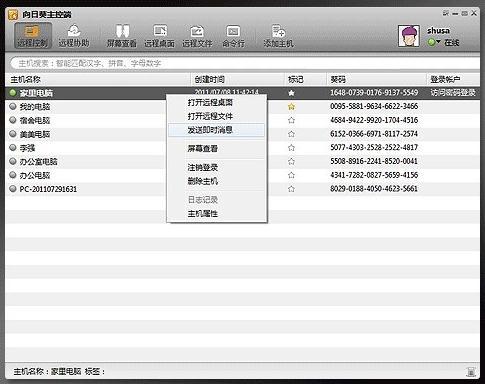485x384 pixels.
Task: Toggle the star mark for 美美电脑
Action: (x=291, y=134)
